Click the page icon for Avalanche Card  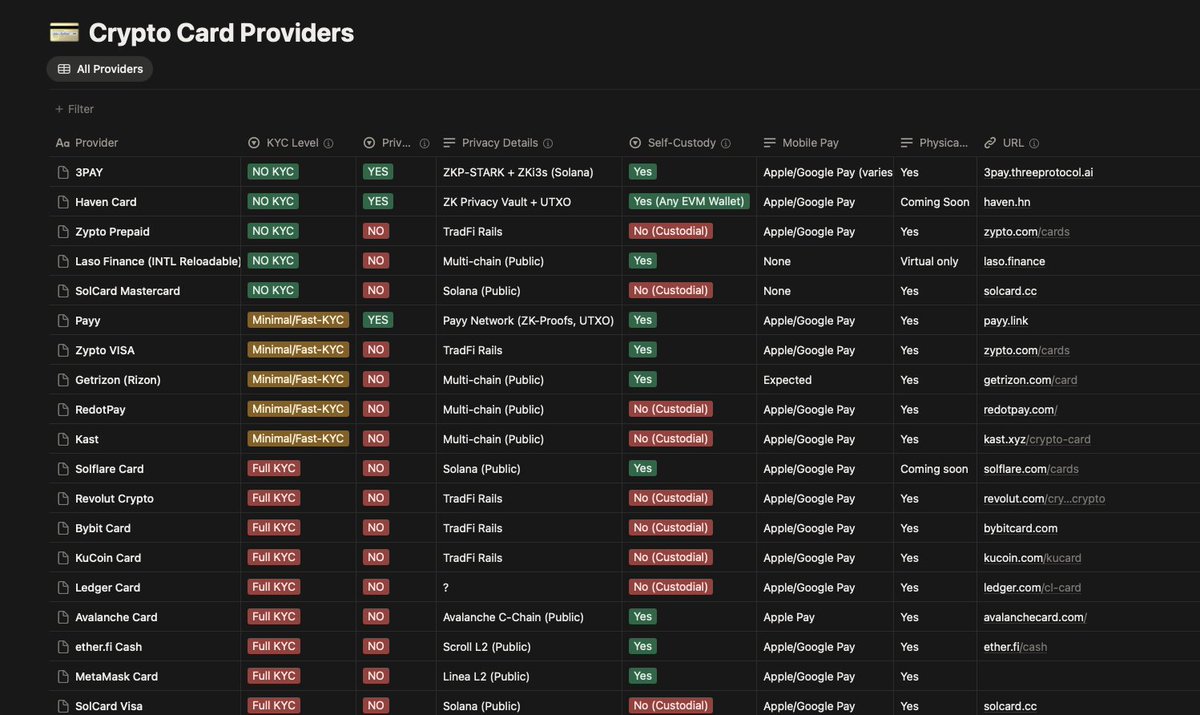click(63, 617)
